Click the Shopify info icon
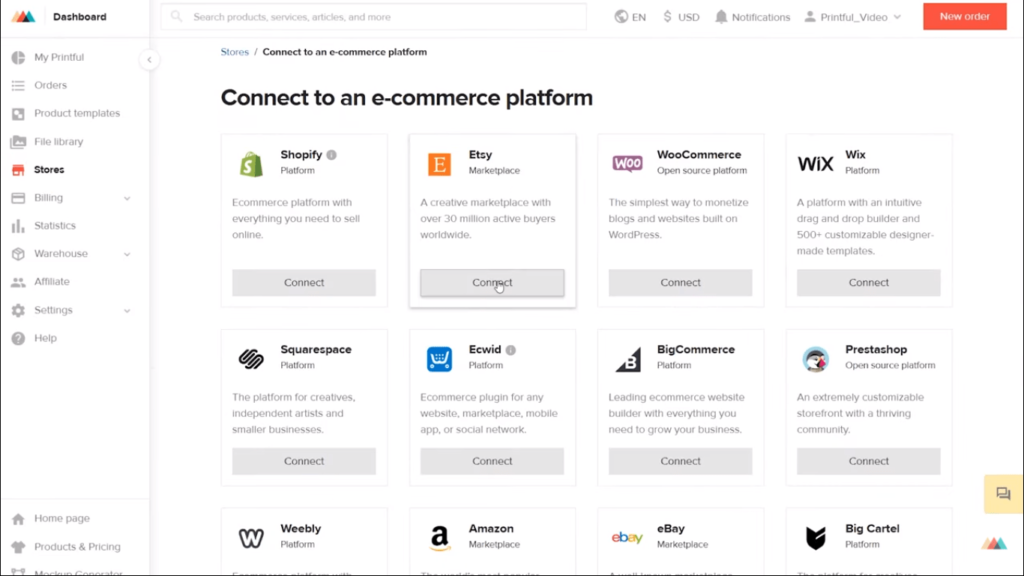 coord(332,155)
